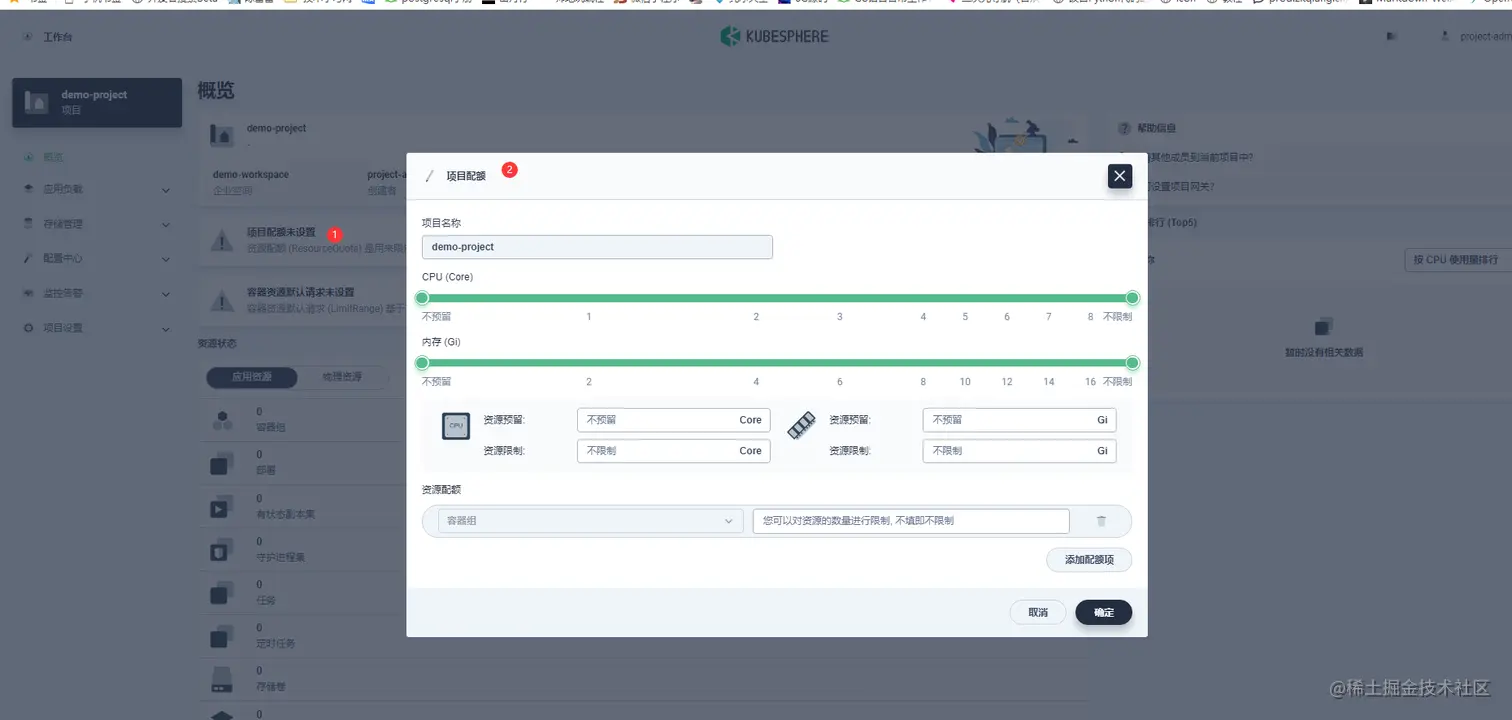The height and width of the screenshot is (720, 1512).
Task: Click the 存储卷 resource icon
Action: coord(222,681)
